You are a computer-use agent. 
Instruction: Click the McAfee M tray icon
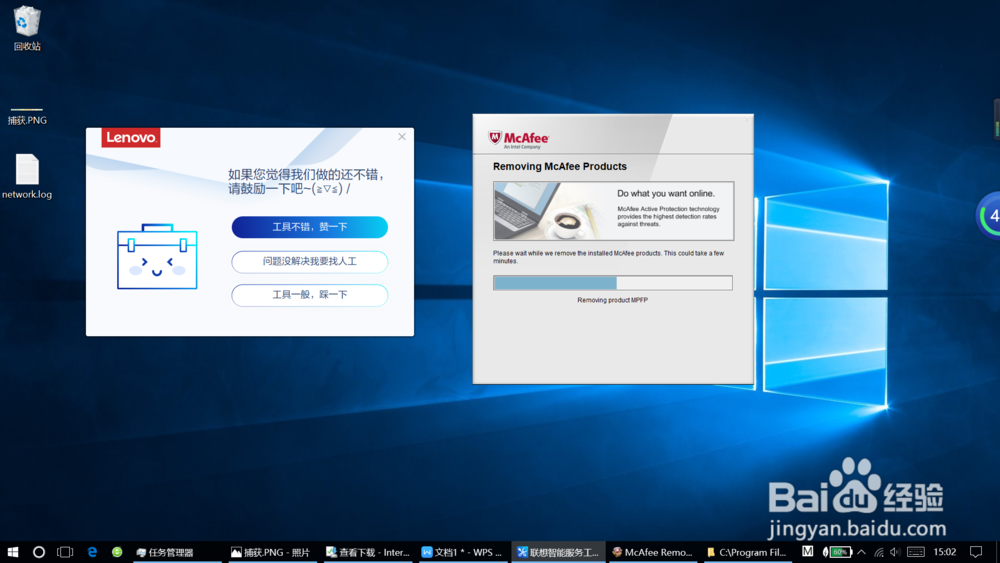coord(807,552)
